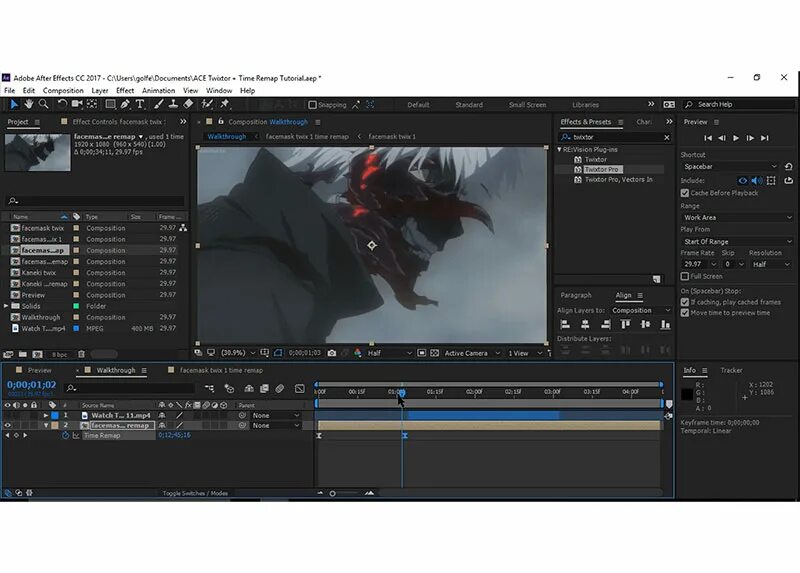The width and height of the screenshot is (800, 573).
Task: Select the Zoom magnifier tool
Action: [x=44, y=104]
